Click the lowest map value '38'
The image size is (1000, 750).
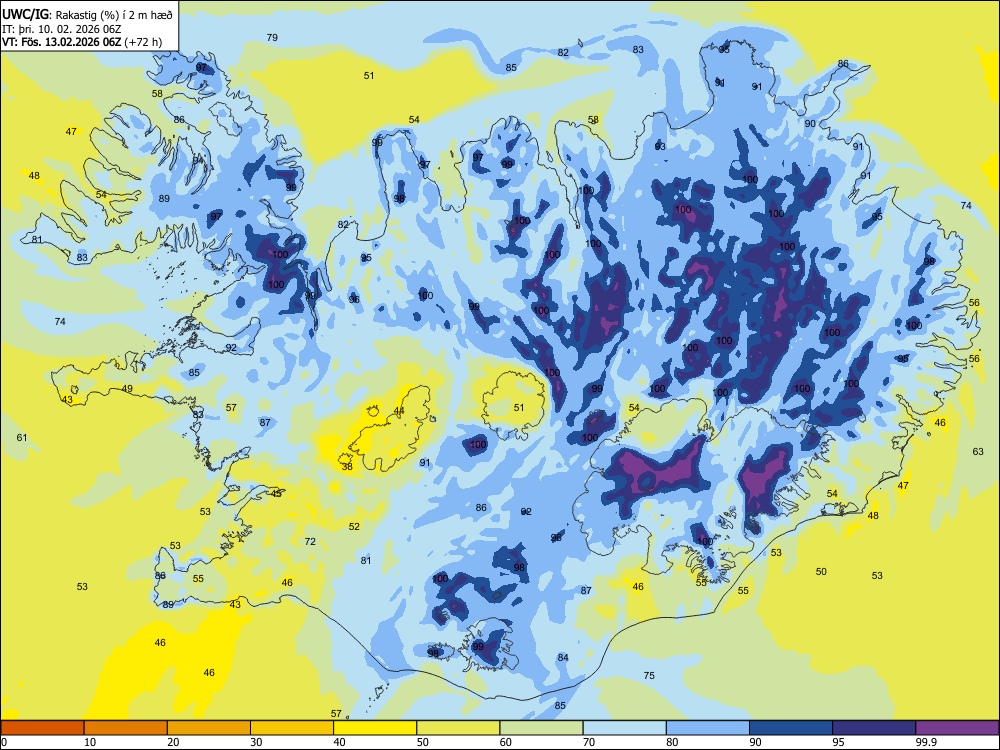pyautogui.click(x=348, y=466)
